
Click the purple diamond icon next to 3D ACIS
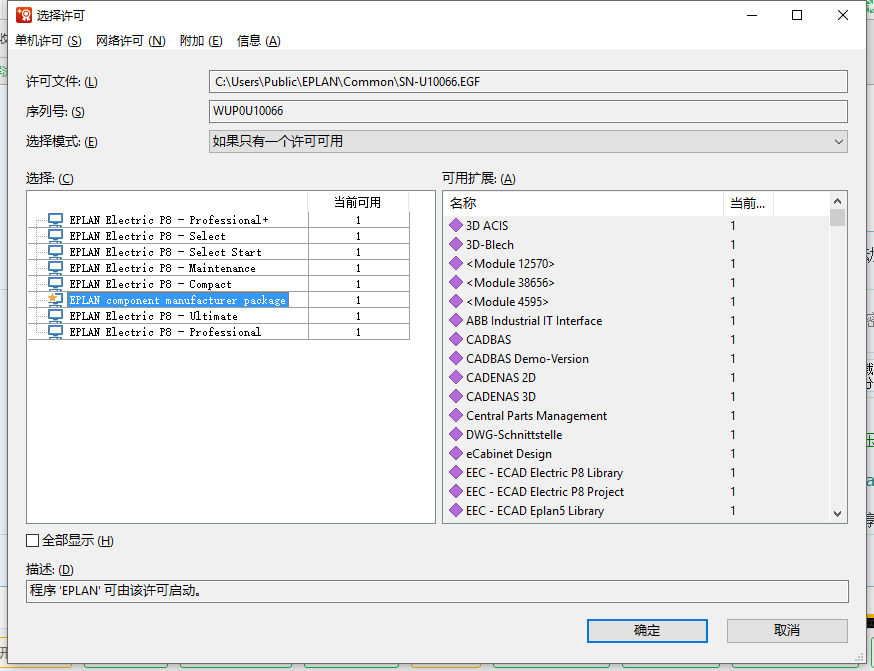(456, 226)
